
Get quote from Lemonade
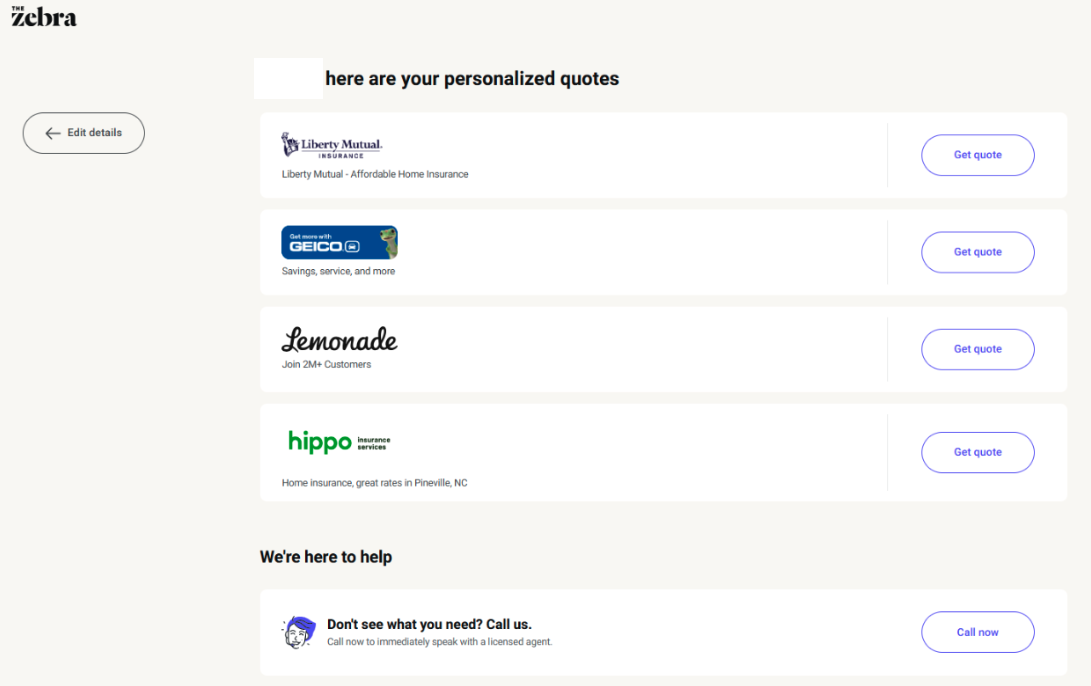(977, 349)
